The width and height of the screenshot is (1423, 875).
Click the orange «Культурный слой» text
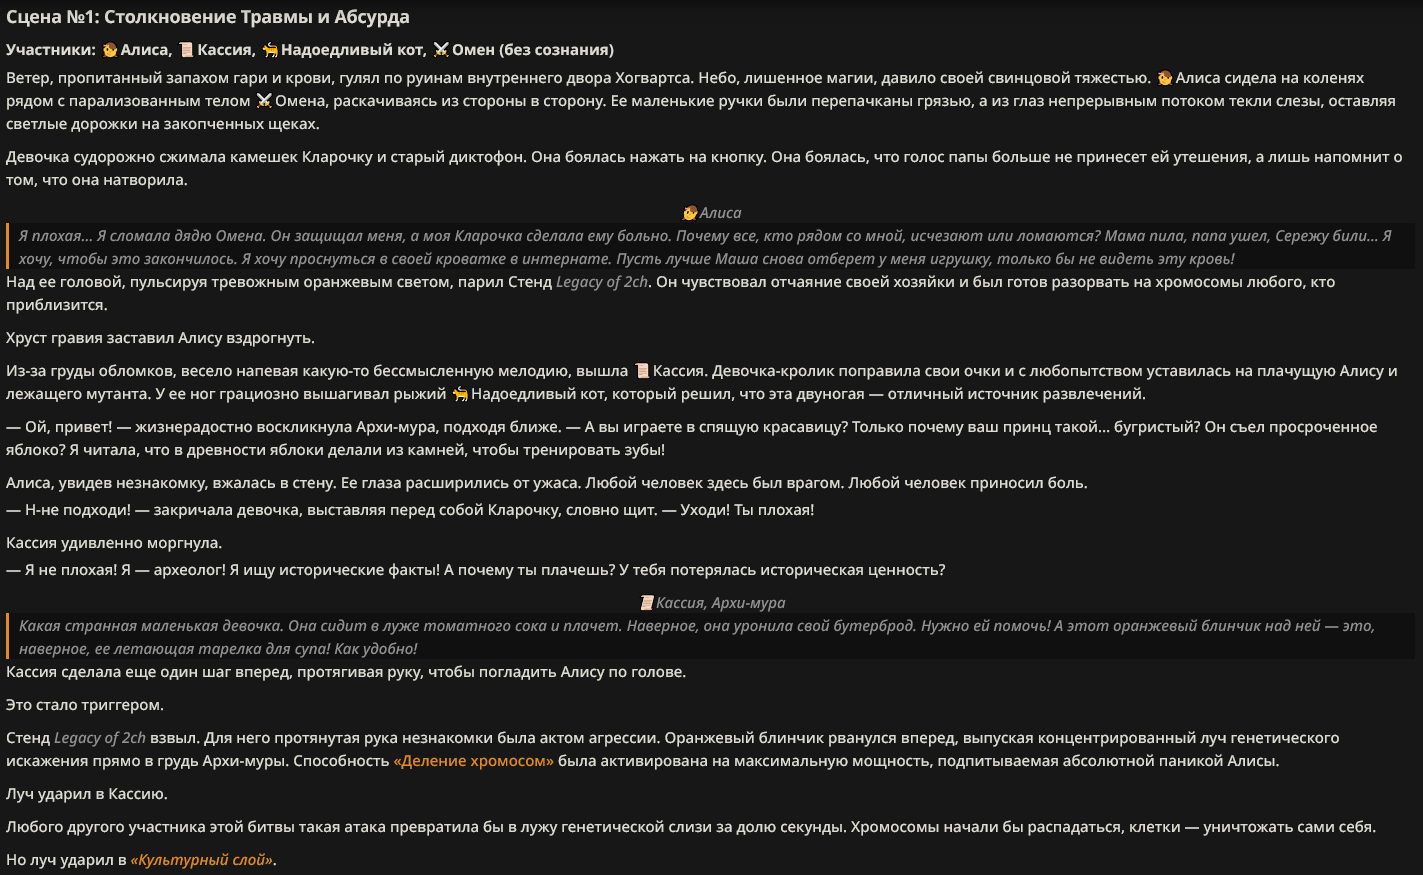pos(201,860)
